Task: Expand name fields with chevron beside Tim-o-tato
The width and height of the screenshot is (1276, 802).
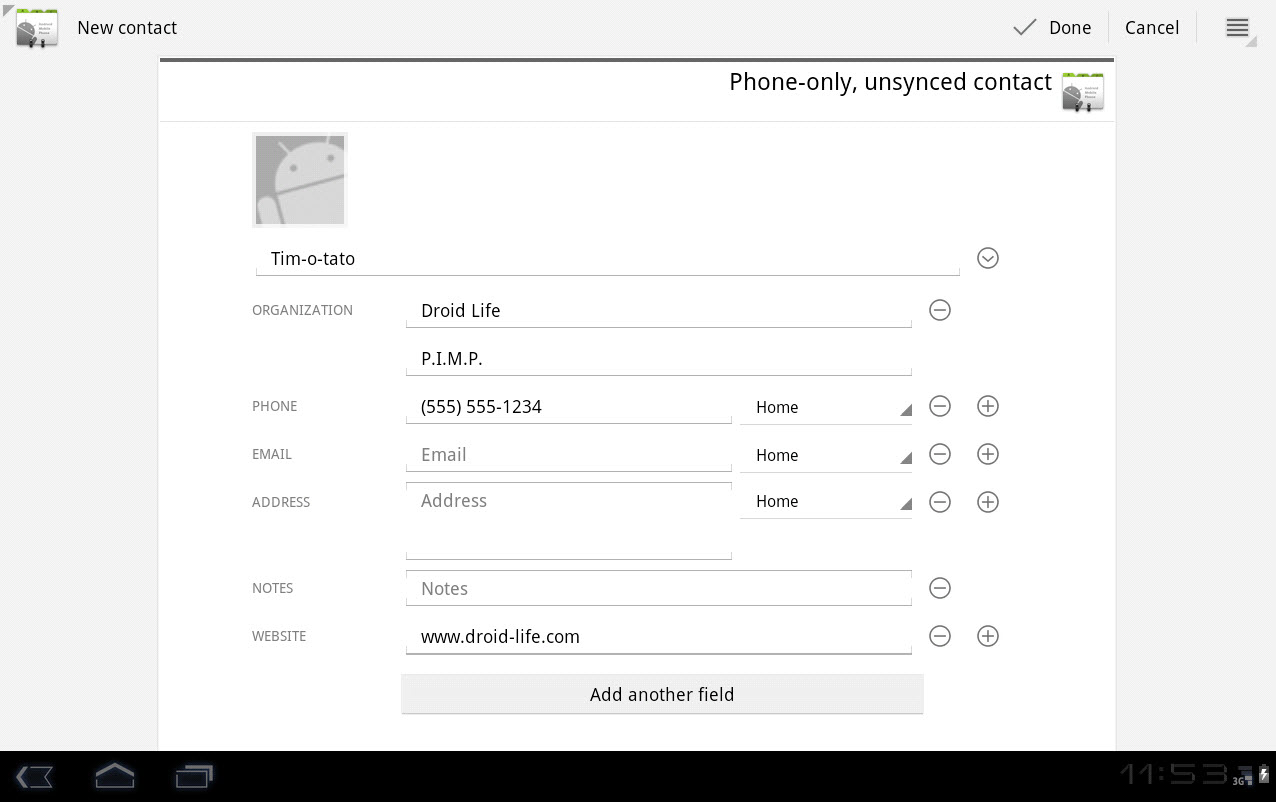Action: [987, 258]
